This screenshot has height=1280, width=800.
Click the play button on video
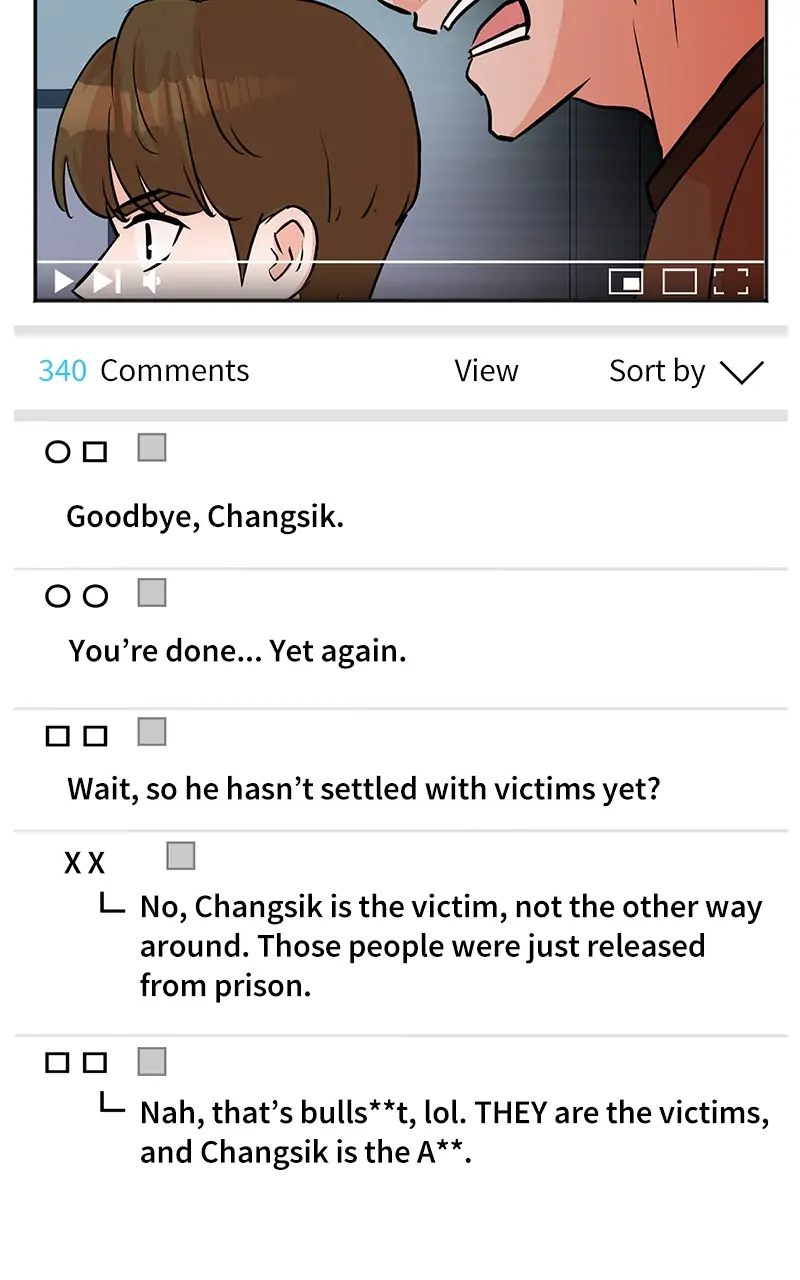pyautogui.click(x=64, y=281)
